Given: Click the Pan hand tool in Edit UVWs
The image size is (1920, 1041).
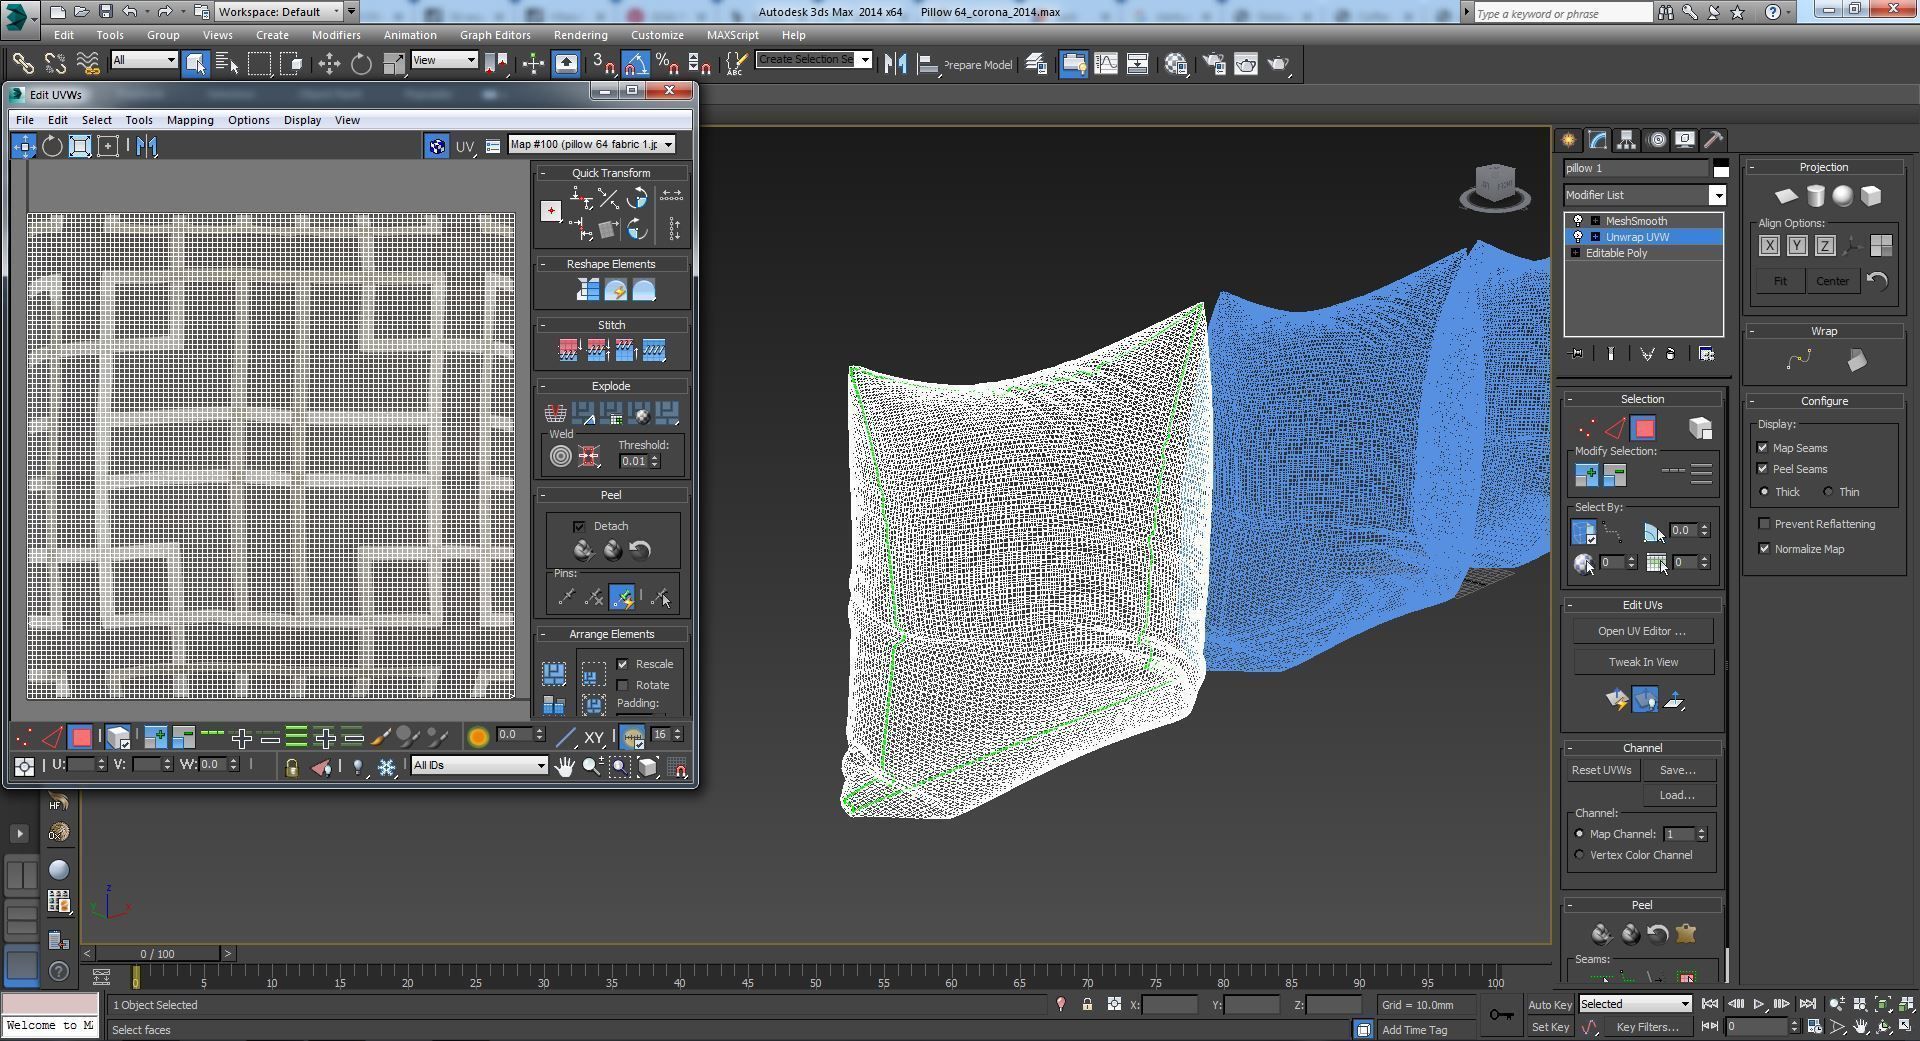Looking at the screenshot, I should tap(565, 767).
